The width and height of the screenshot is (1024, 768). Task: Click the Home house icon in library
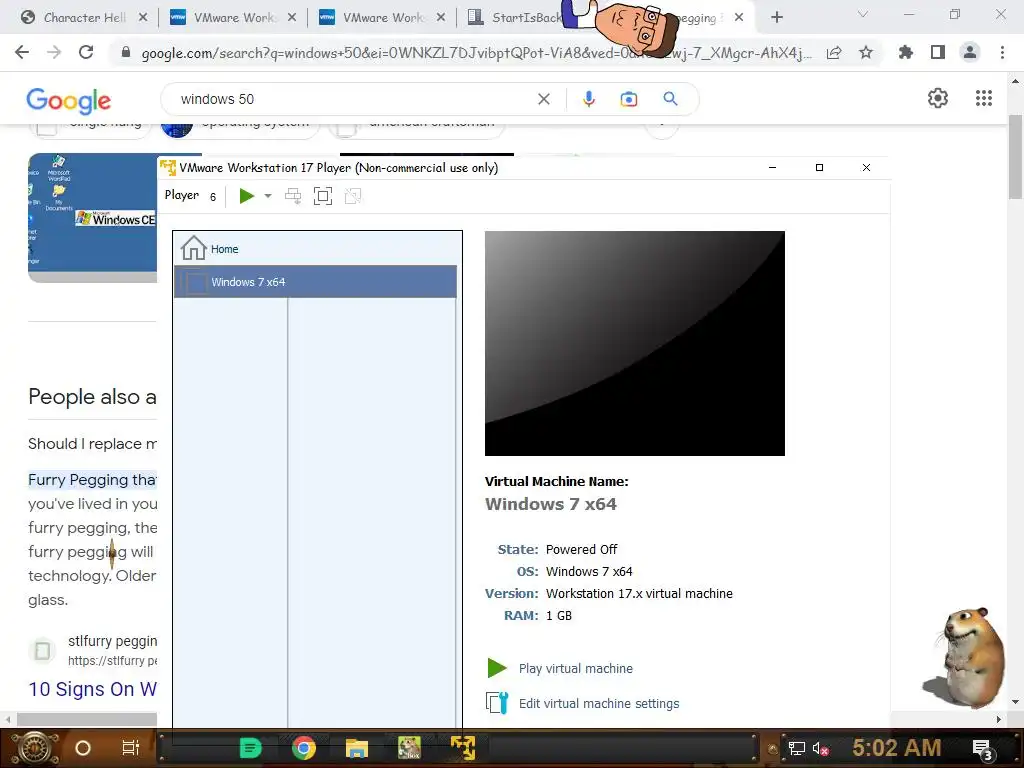(x=193, y=248)
